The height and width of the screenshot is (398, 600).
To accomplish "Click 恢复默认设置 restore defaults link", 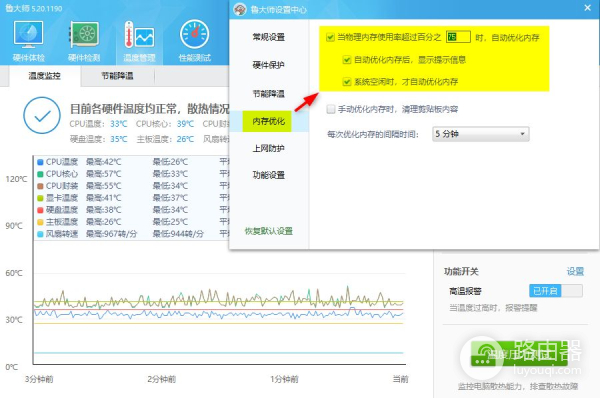I will pos(269,231).
